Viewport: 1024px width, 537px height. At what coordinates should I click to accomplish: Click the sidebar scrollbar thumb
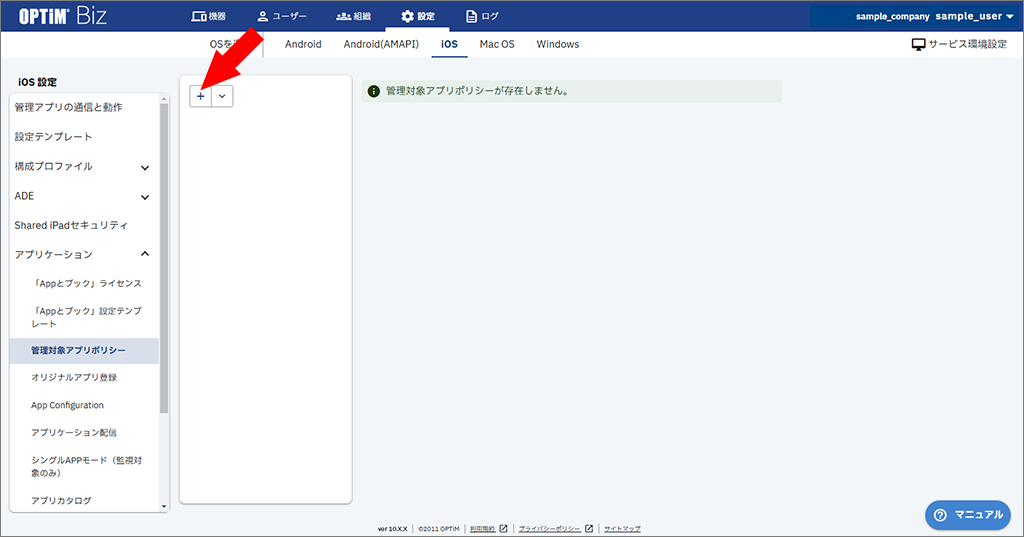[x=164, y=258]
